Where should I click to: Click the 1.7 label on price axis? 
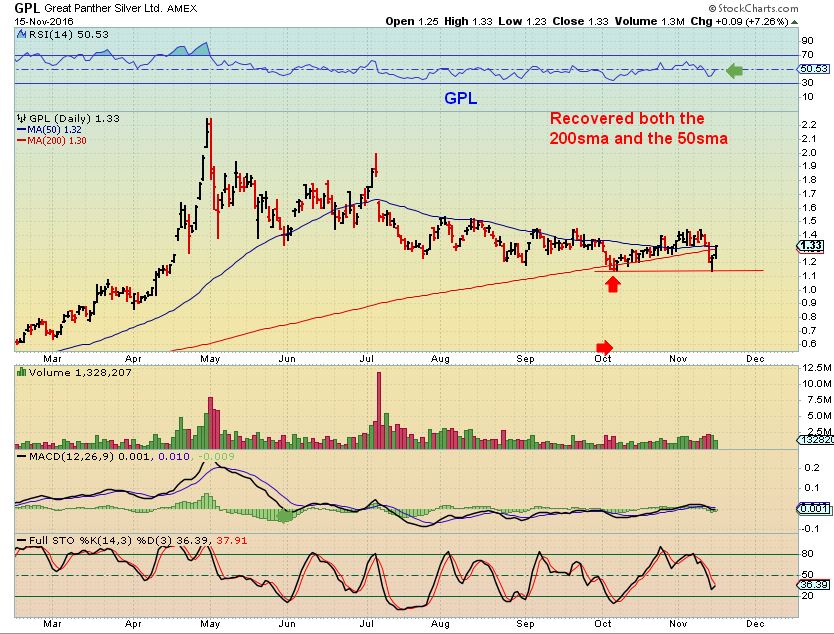point(808,194)
